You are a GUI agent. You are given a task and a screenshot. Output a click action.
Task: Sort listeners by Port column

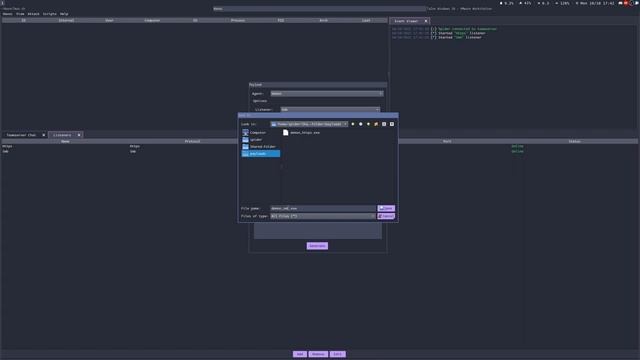coord(447,141)
